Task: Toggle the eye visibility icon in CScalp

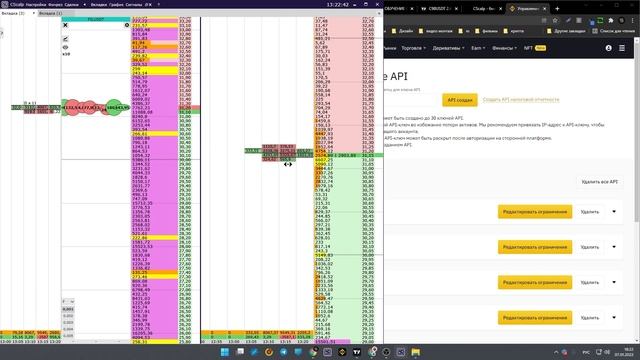Action: click(65, 47)
